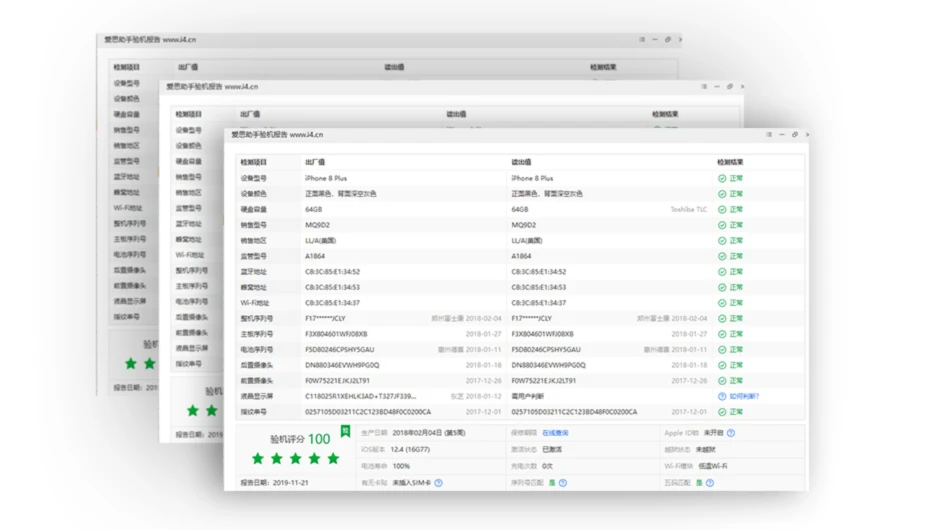
Task: Click activation status 已激活
Action: 552,449
